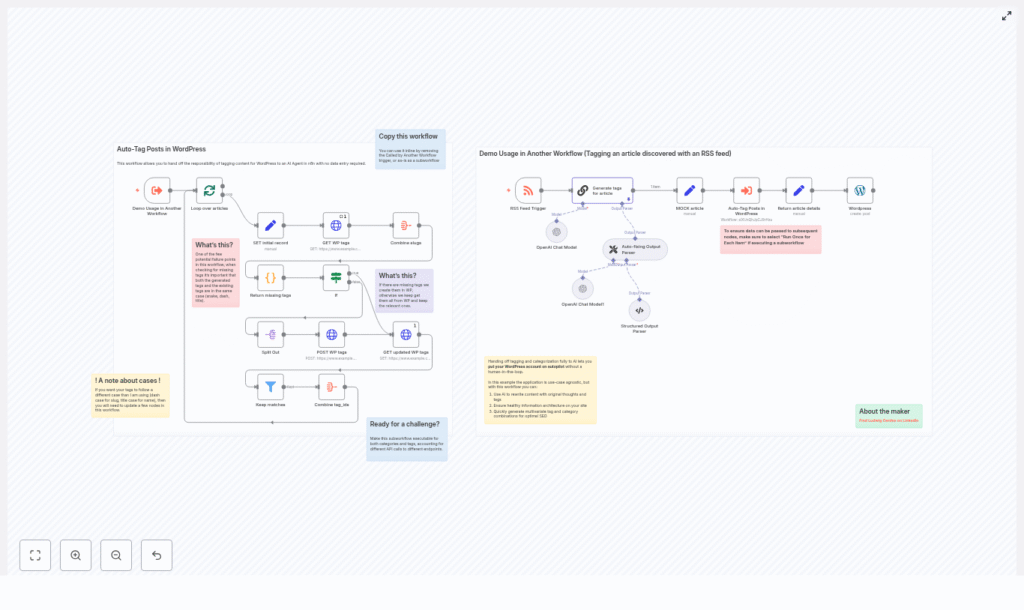Viewport: 1024px width, 610px height.
Task: Select the Auto-fixing Output Parser node
Action: coord(634,249)
